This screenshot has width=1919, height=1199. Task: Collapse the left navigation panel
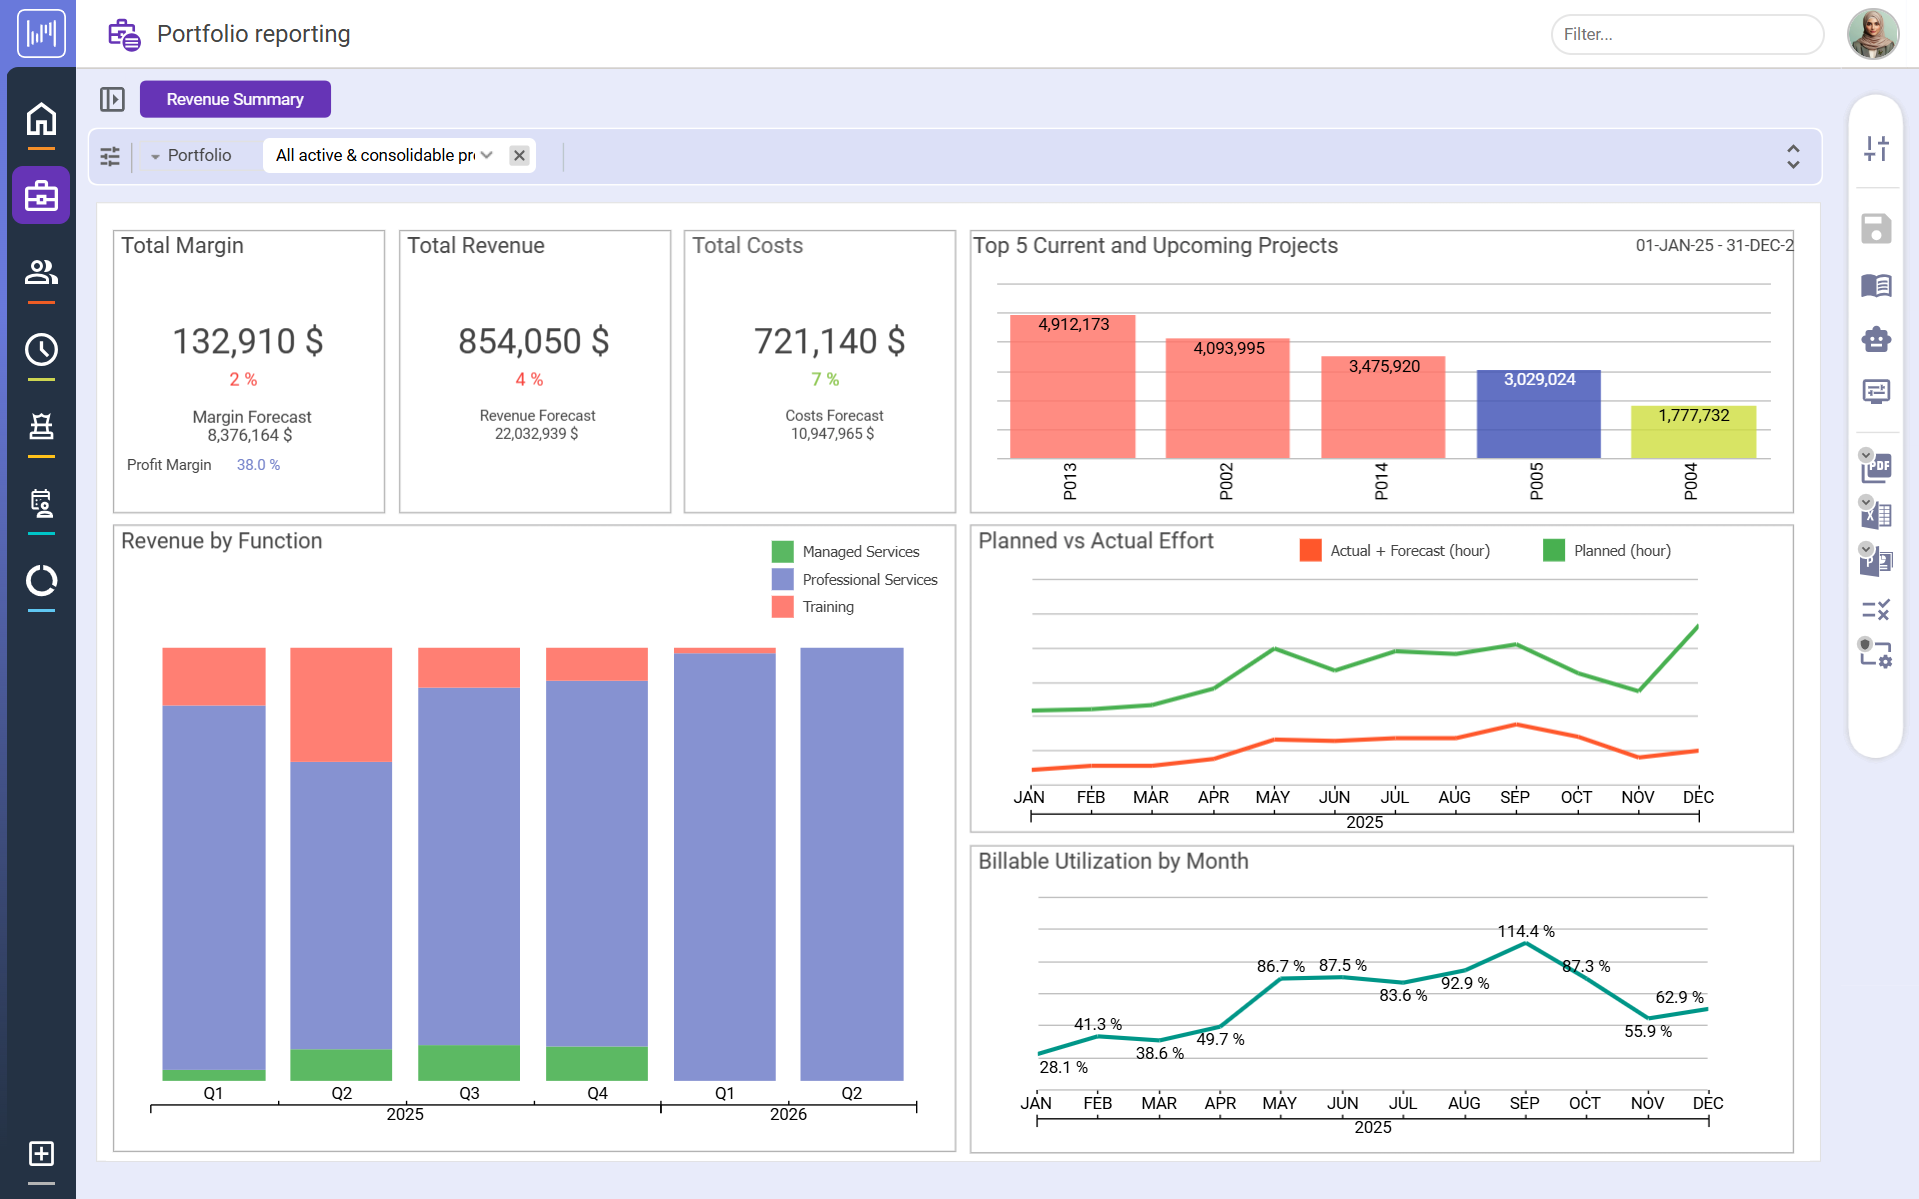point(112,99)
